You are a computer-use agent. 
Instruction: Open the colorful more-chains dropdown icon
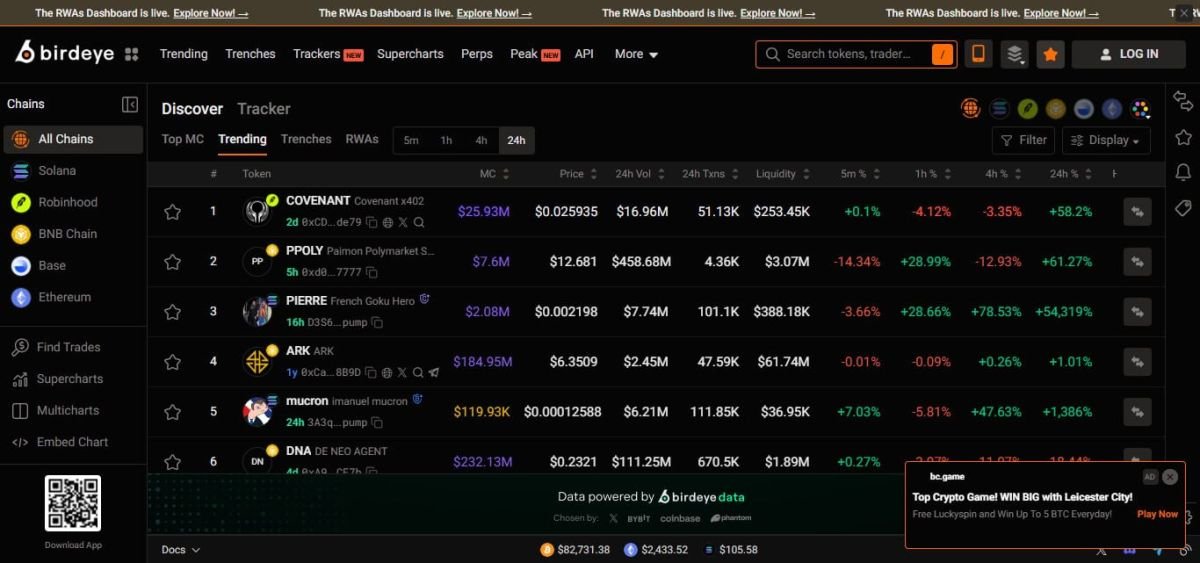1141,109
